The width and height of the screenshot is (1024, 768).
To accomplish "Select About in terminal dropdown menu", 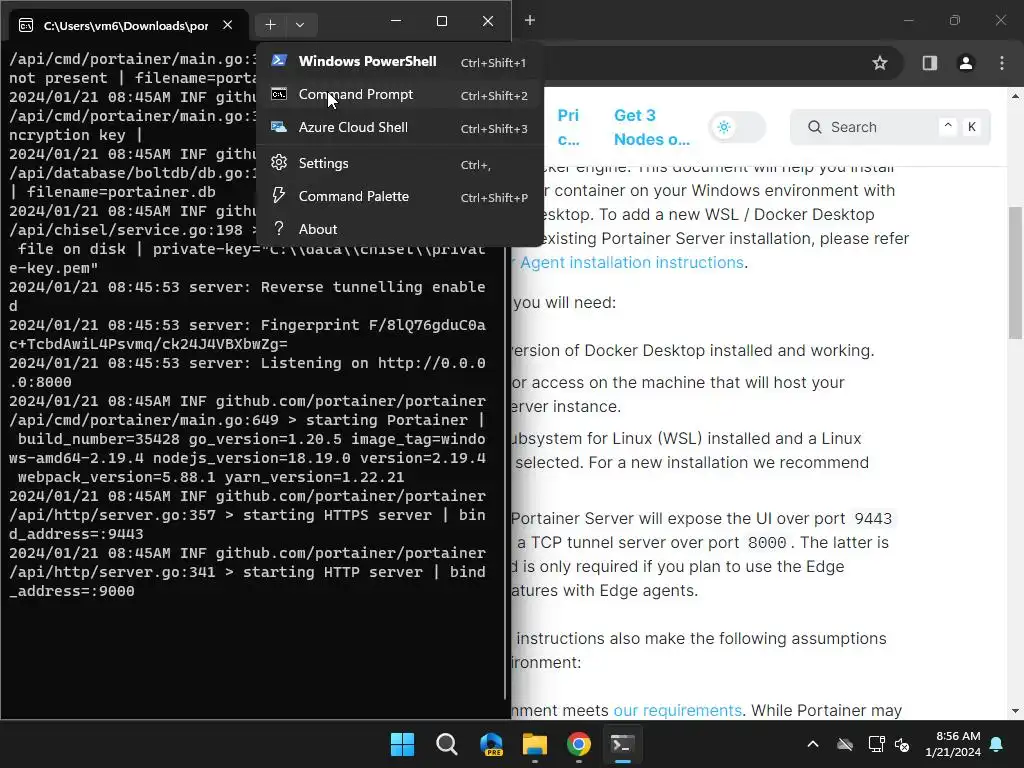I will point(400,229).
